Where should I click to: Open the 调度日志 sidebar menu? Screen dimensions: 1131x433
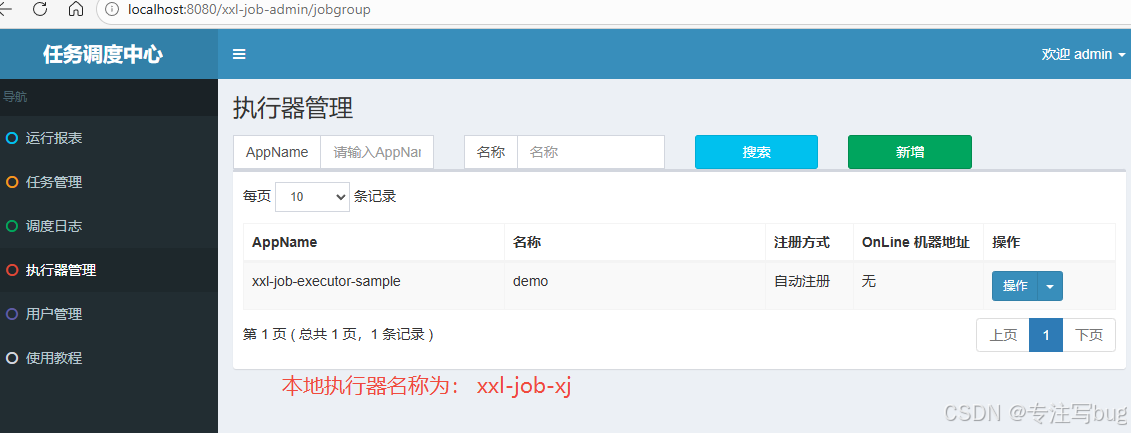coord(109,227)
